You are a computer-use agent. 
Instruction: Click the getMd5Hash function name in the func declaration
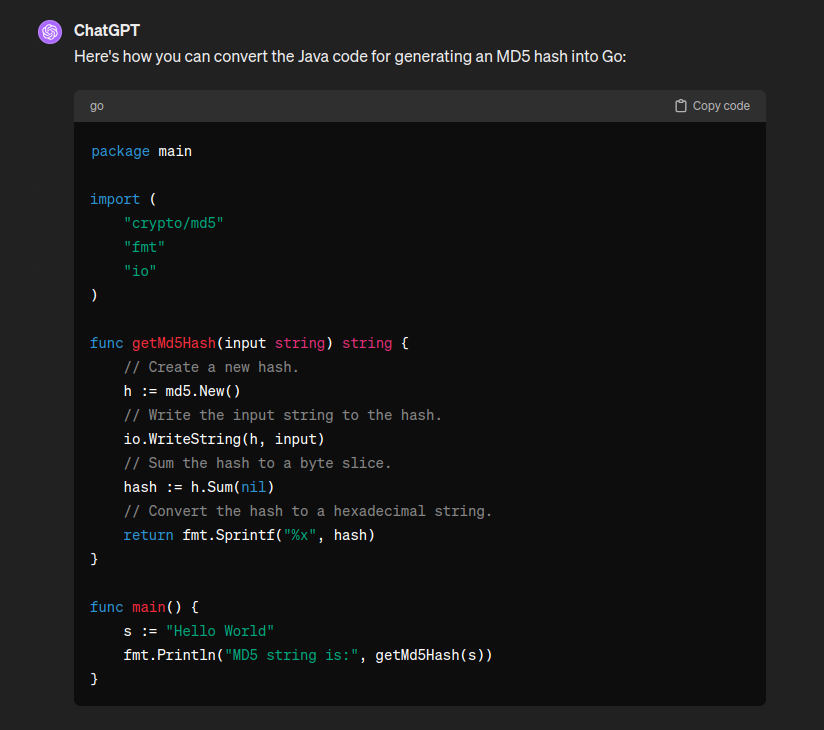coord(174,343)
